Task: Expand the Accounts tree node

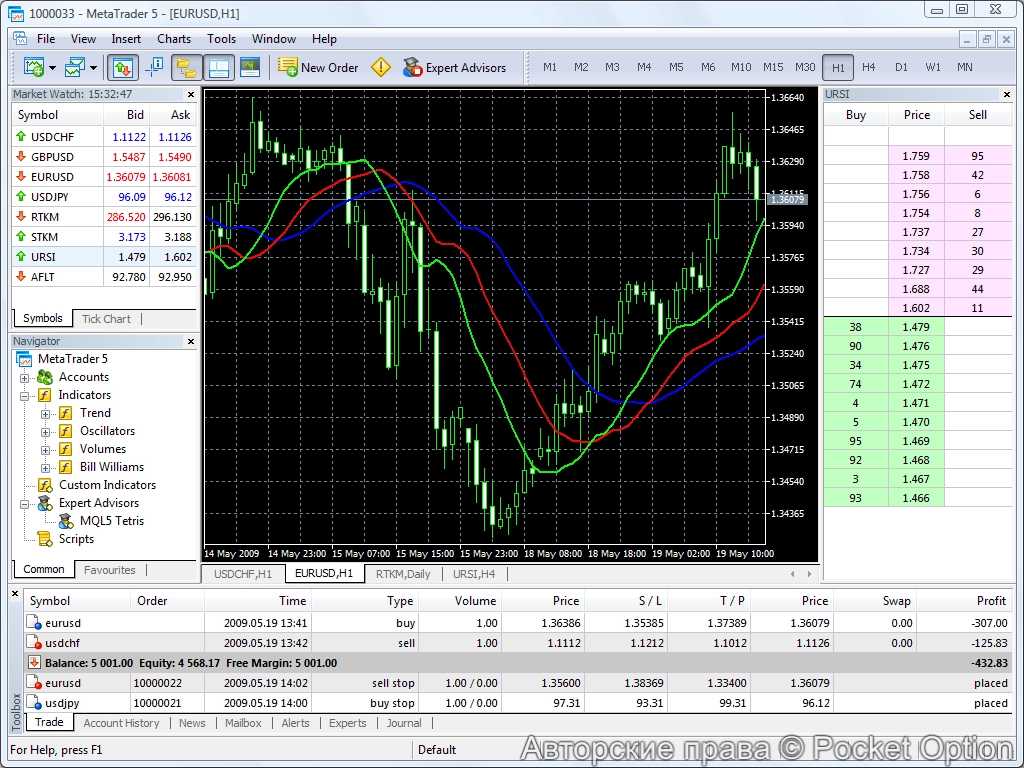Action: coord(25,378)
